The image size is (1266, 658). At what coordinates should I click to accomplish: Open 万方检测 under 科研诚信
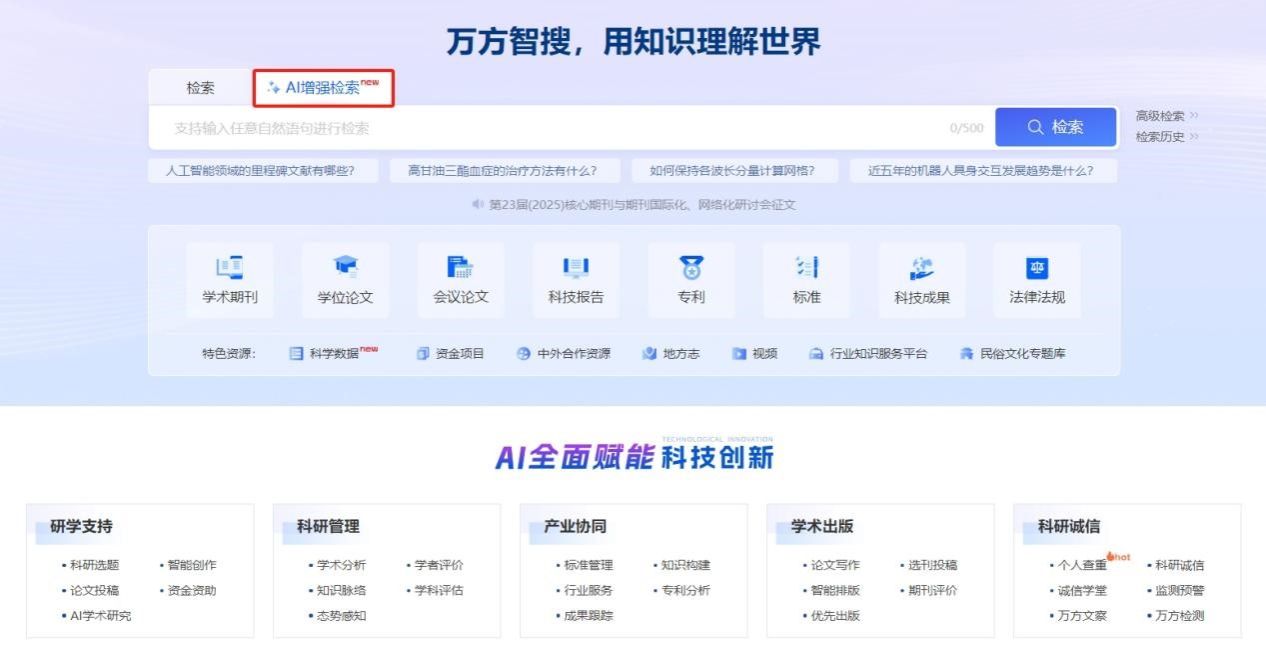1180,615
